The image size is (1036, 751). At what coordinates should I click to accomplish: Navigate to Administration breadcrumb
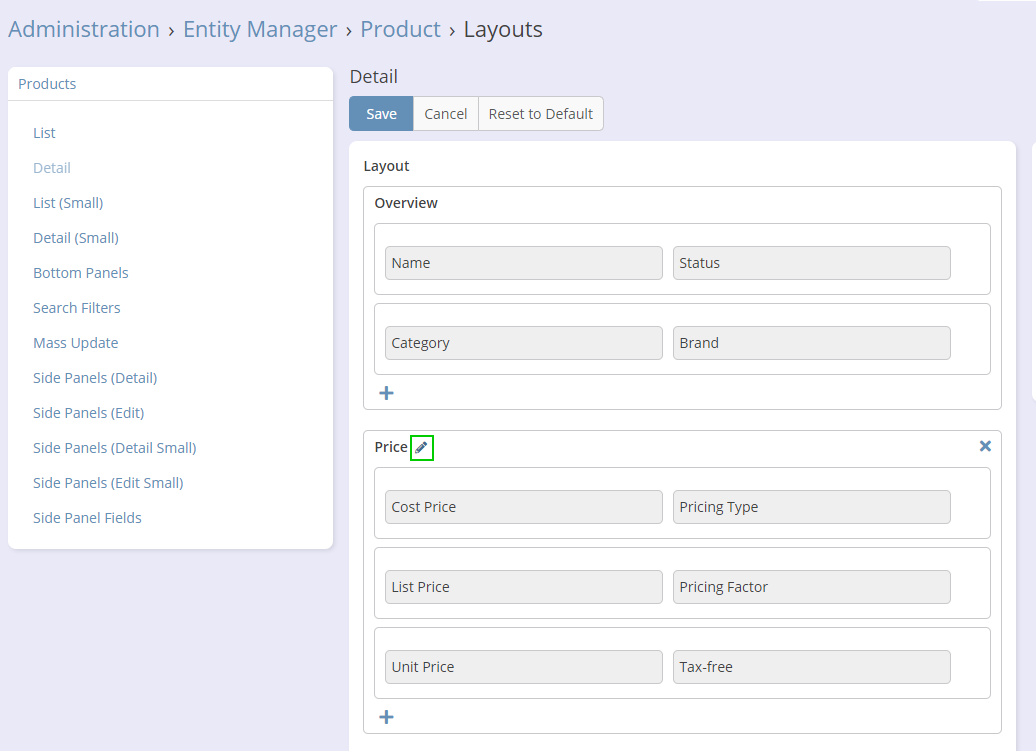click(x=84, y=30)
